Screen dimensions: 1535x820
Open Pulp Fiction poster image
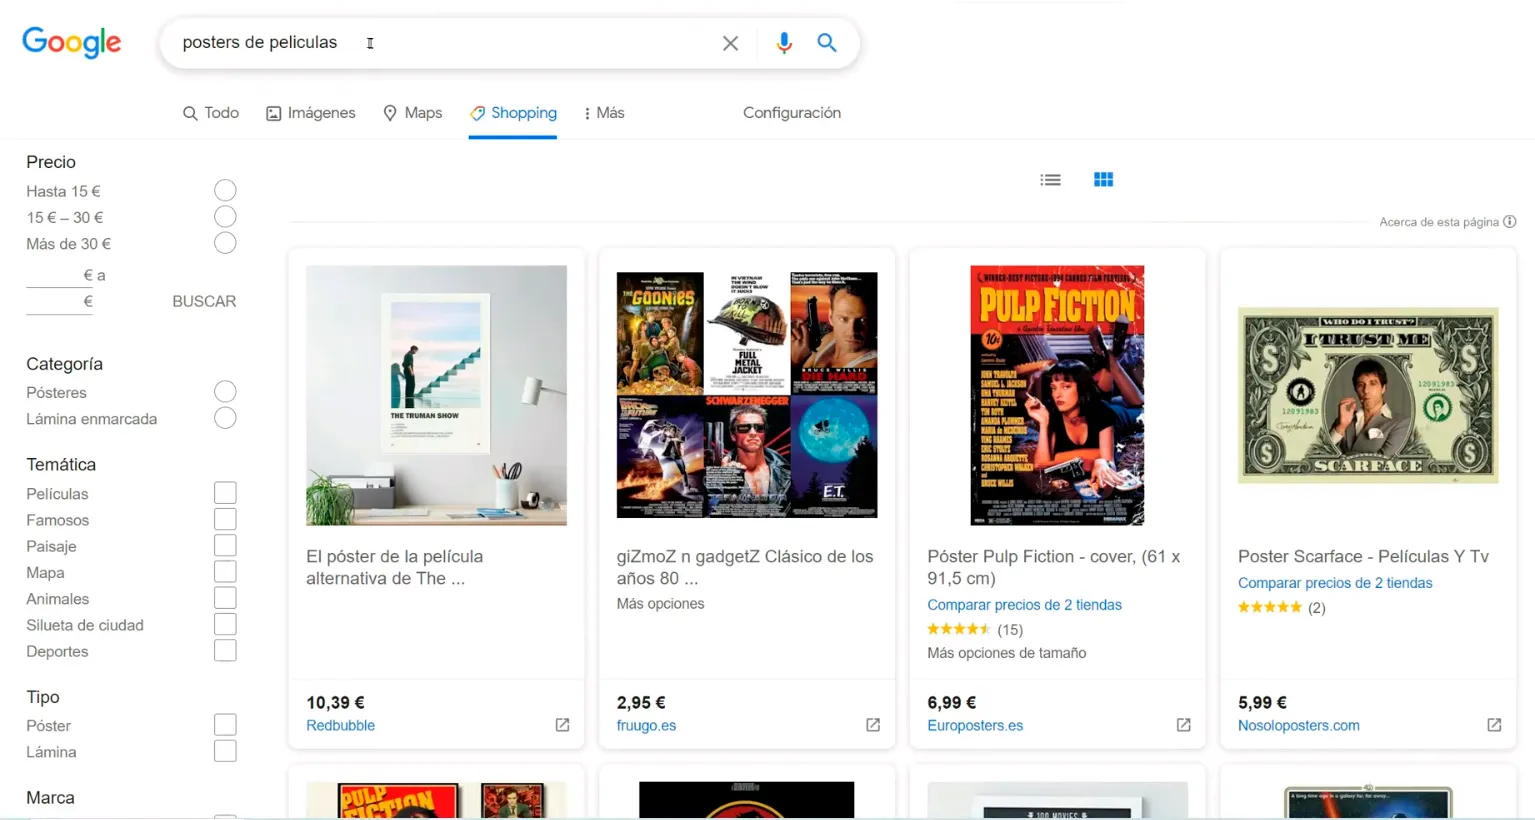click(1057, 395)
